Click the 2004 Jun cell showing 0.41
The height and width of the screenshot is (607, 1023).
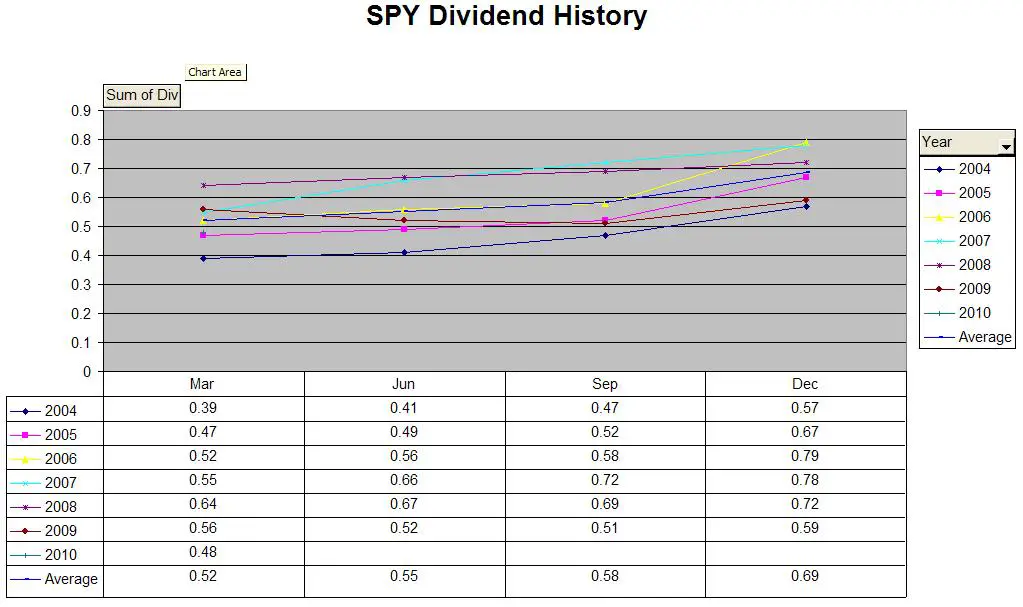(404, 408)
